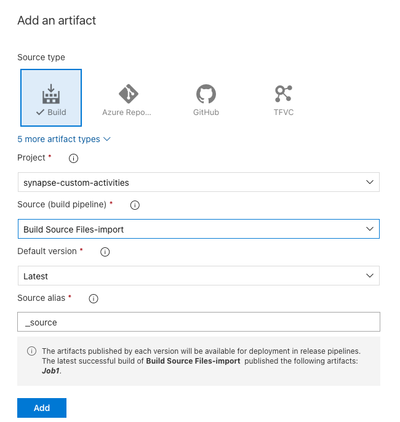Click the chevron in Project field

pyautogui.click(x=370, y=182)
